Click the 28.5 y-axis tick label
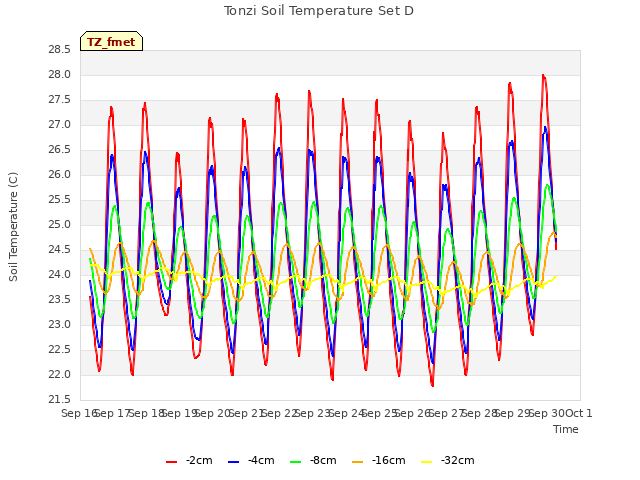 point(60,50)
